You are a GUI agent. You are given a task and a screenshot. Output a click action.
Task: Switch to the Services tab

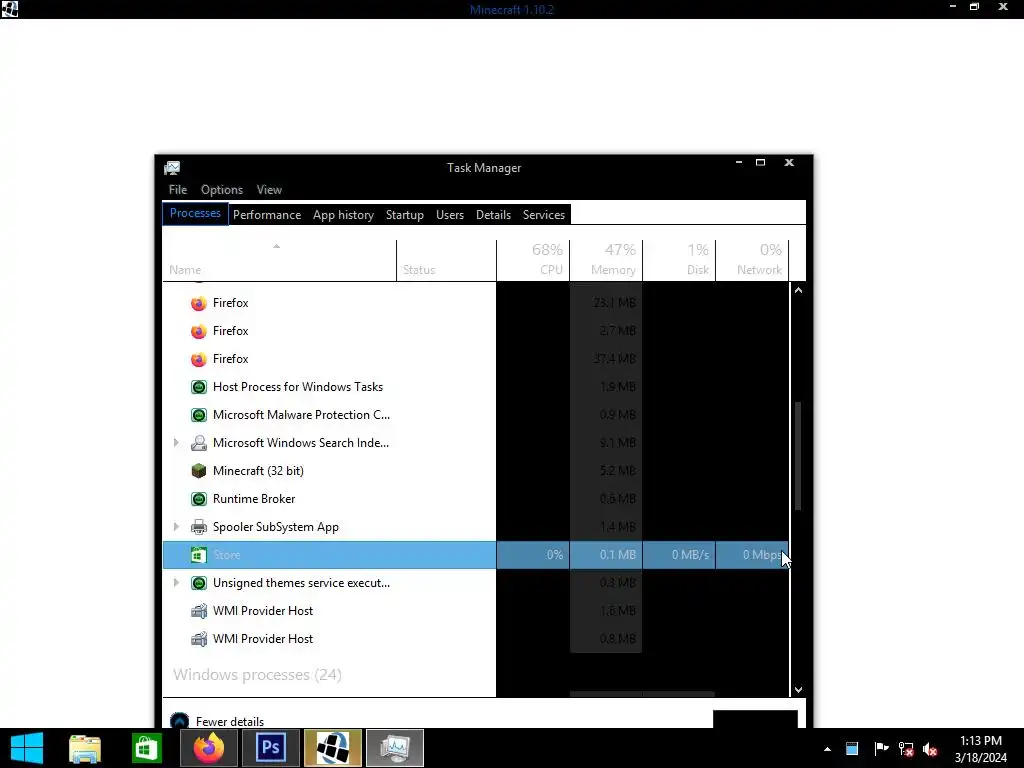[544, 214]
